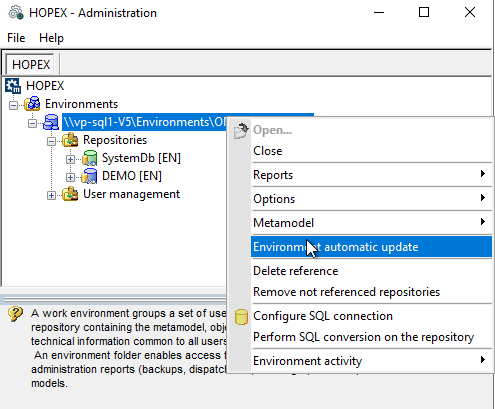Expand the SystemDb [EN] repository
Screen dimensions: 495x409
click(x=70, y=159)
